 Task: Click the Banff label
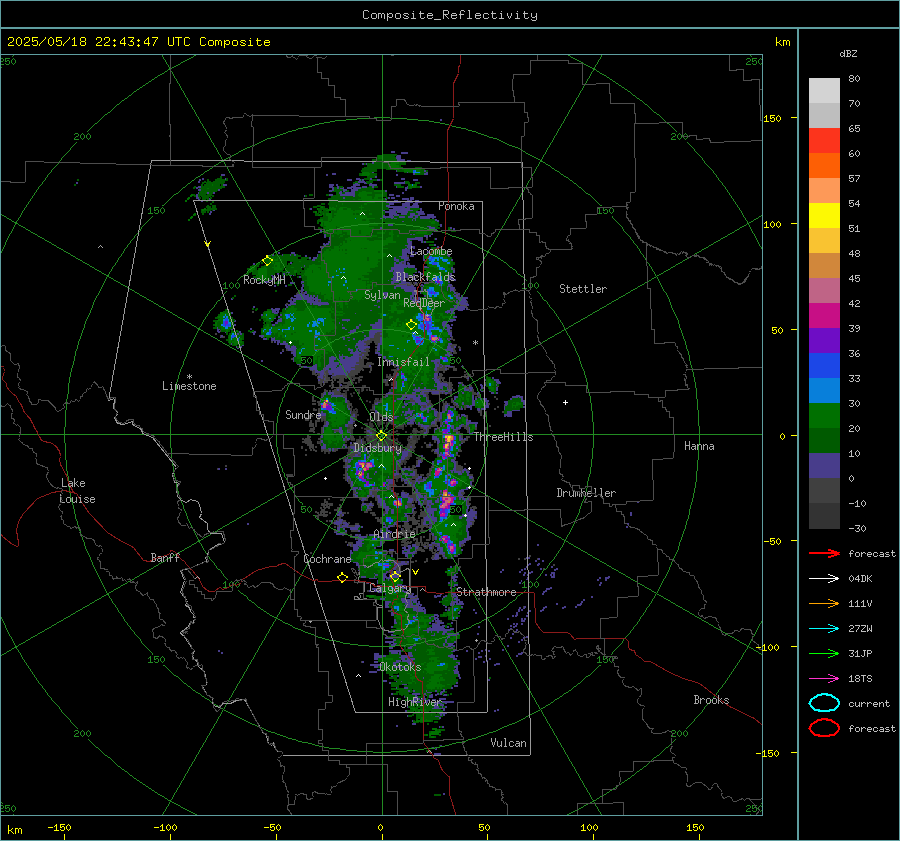(165, 557)
